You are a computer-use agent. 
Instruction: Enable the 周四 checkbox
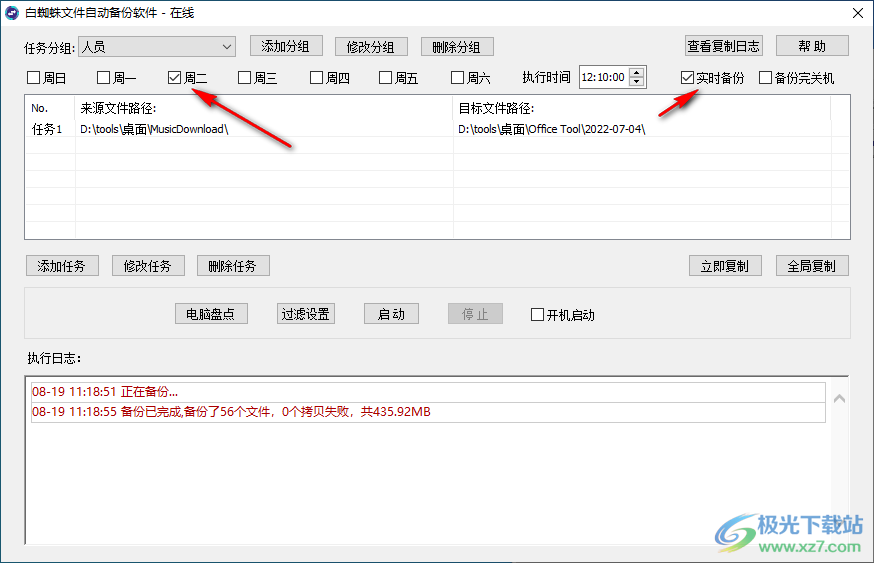[316, 77]
